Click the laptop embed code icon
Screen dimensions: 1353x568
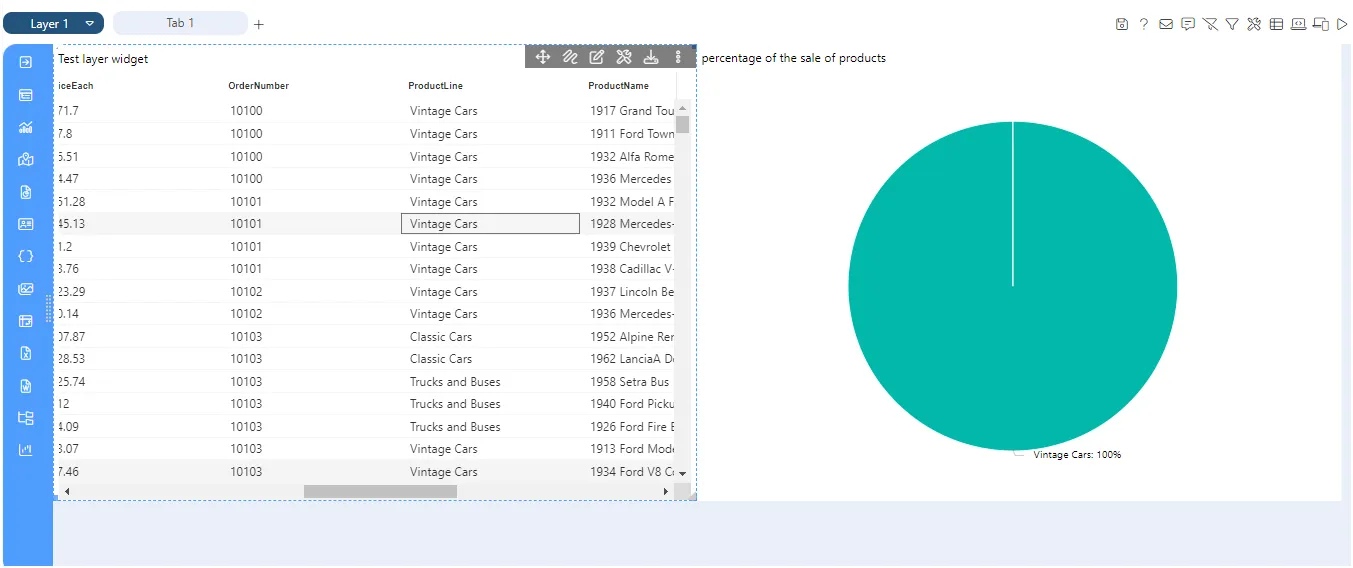point(1298,24)
